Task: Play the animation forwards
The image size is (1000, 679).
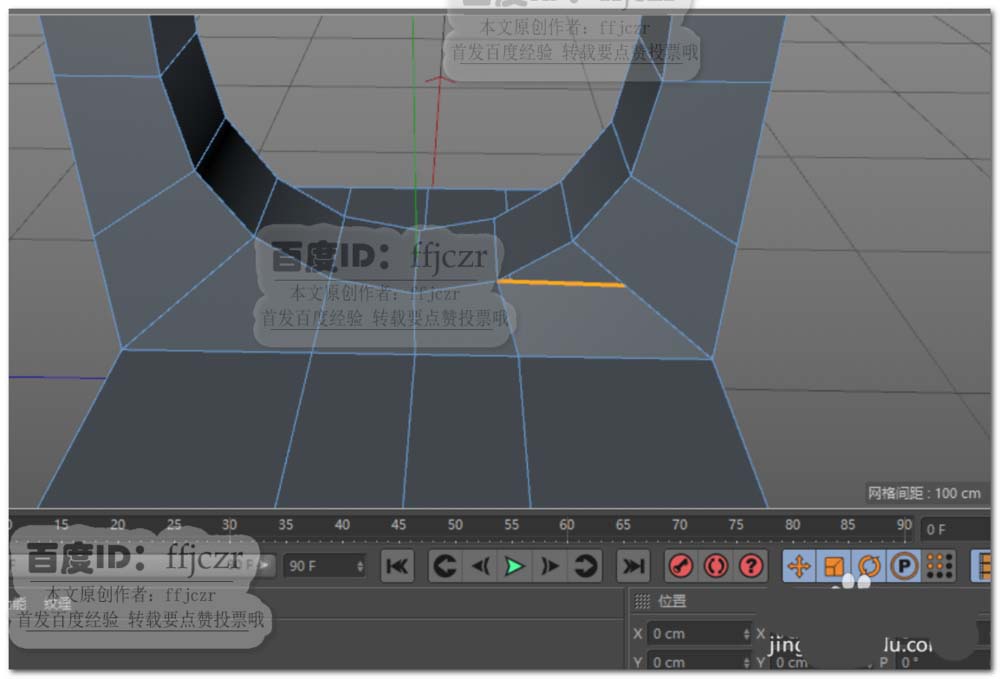Action: (x=514, y=566)
